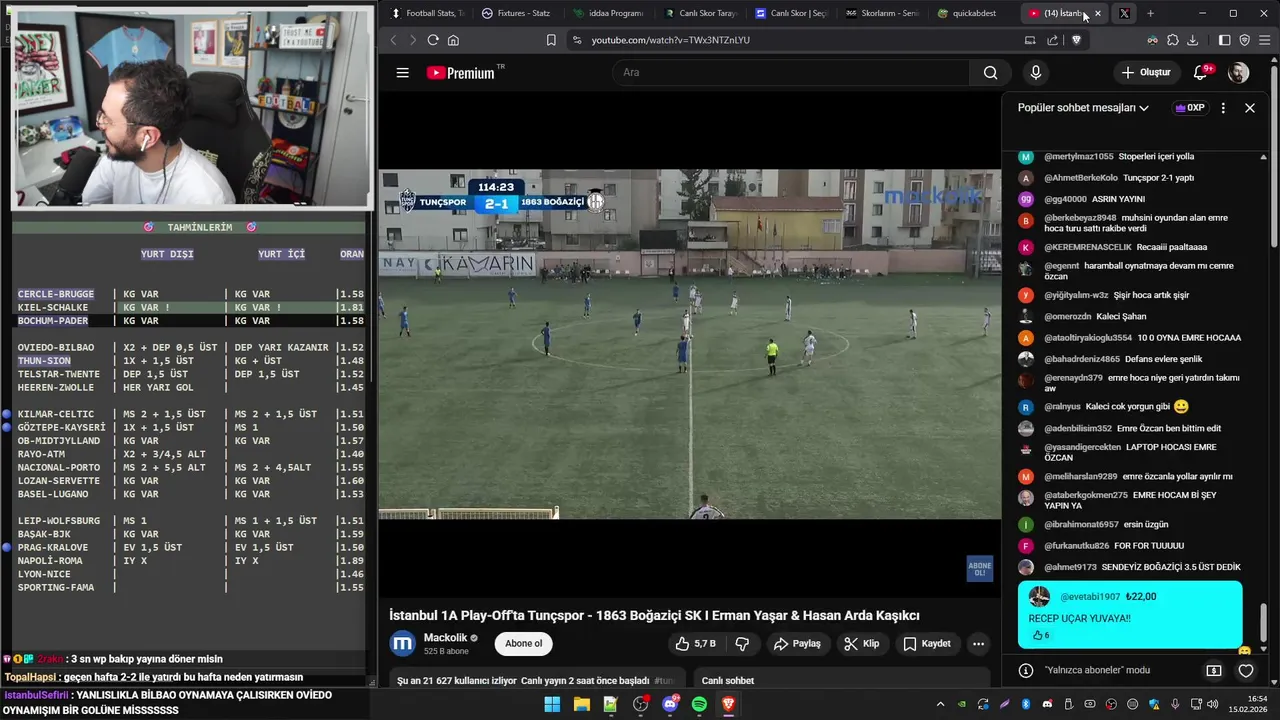This screenshot has height=720, width=1280.
Task: Start voice search with the microphone icon
Action: pos(1035,72)
